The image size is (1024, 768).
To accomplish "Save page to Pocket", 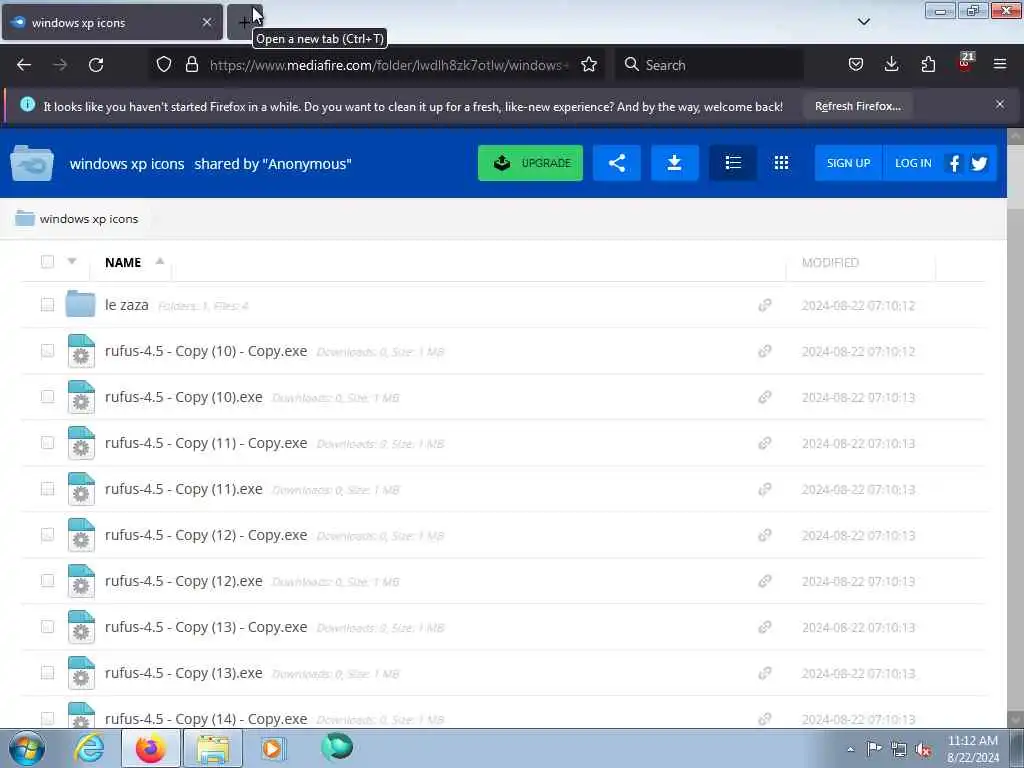I will [x=856, y=64].
